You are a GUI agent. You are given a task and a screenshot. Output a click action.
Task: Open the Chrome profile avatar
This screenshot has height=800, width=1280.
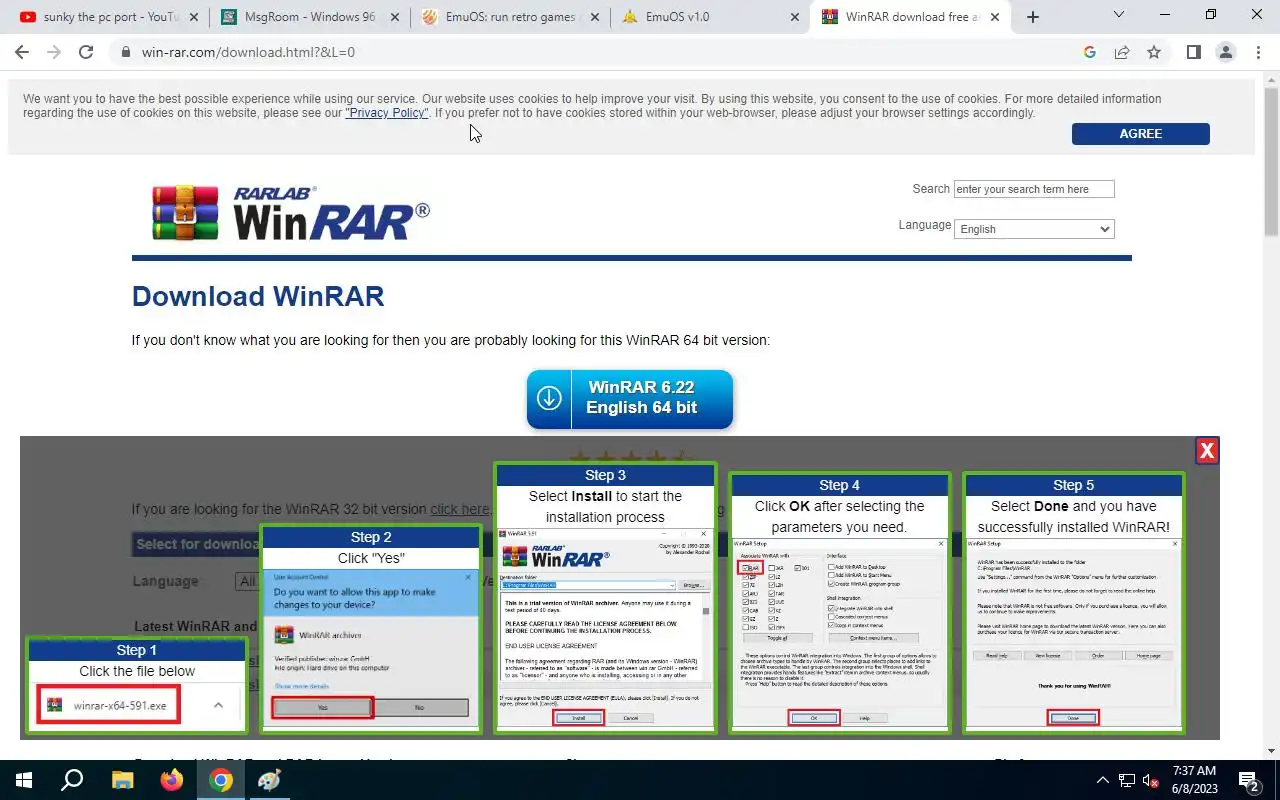coord(1225,52)
